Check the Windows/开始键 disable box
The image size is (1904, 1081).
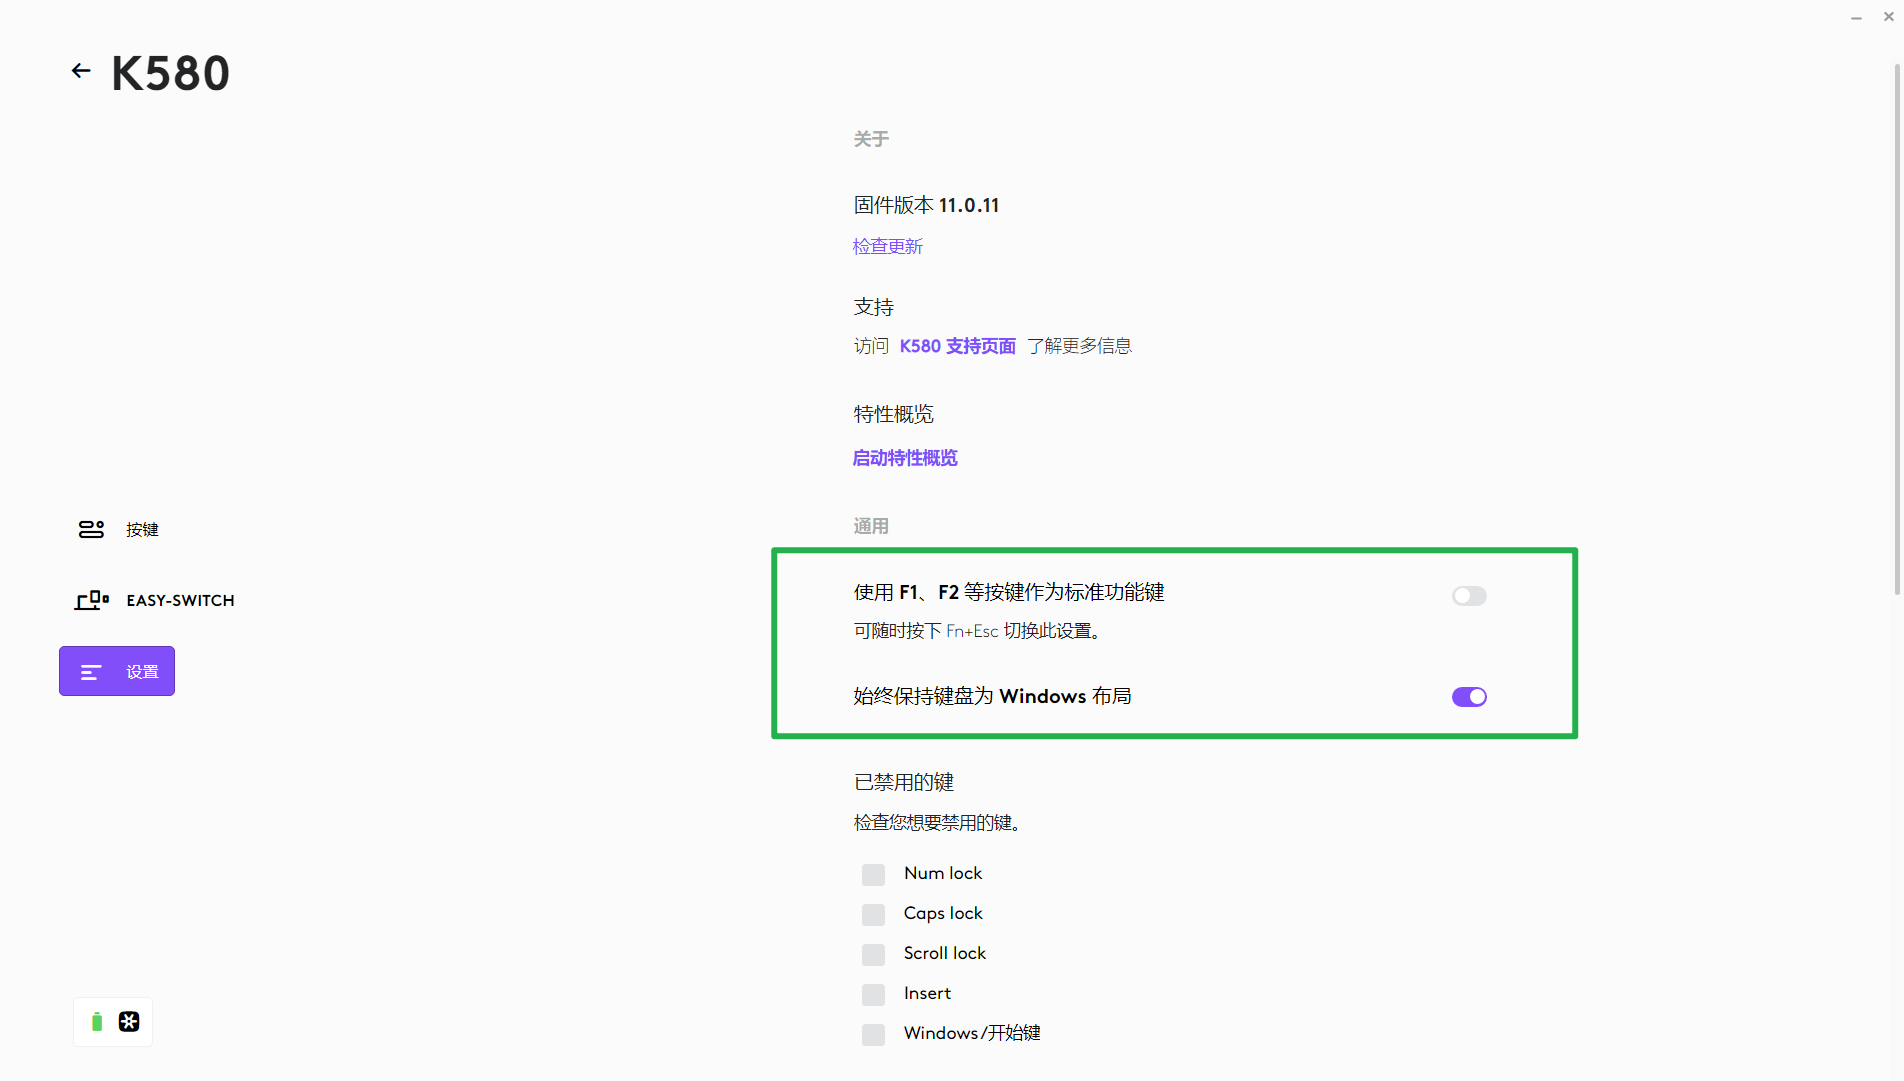click(873, 1035)
